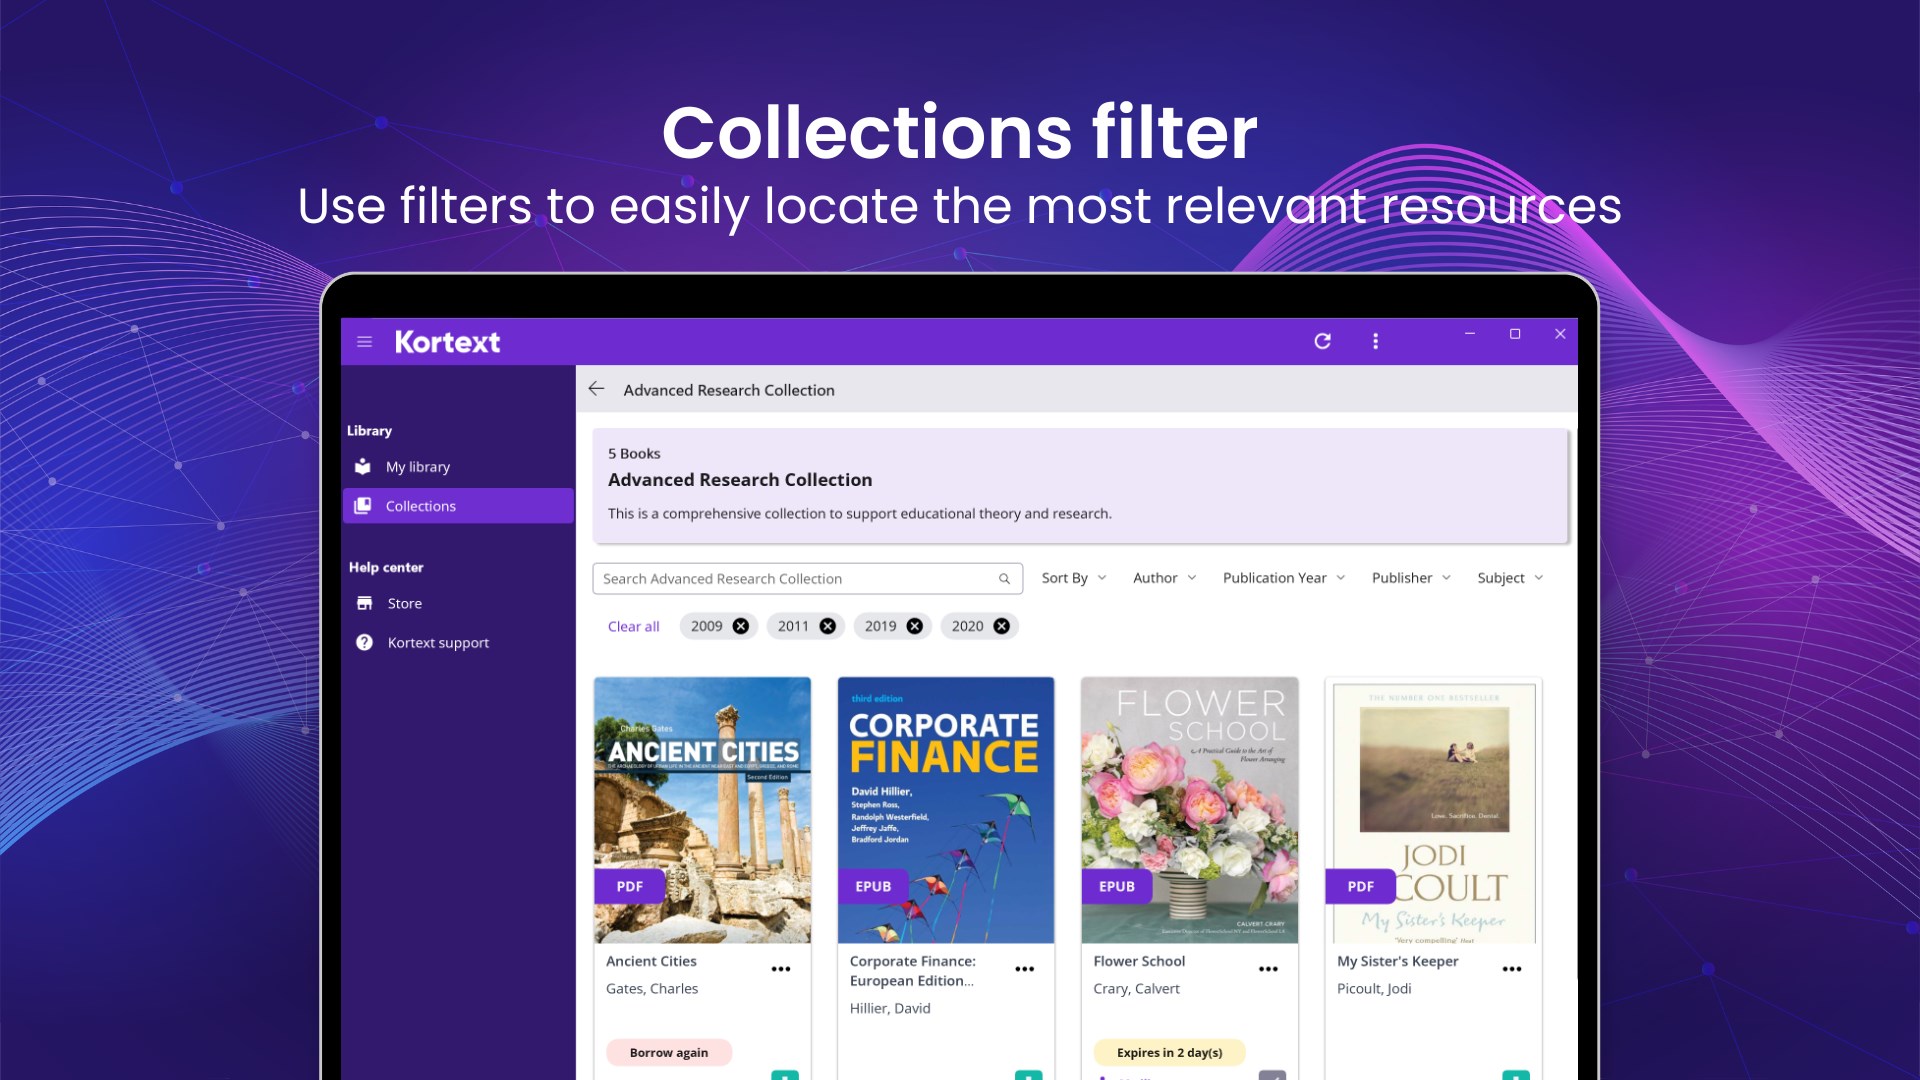
Task: Expand the Subject filter dropdown
Action: click(x=1510, y=578)
